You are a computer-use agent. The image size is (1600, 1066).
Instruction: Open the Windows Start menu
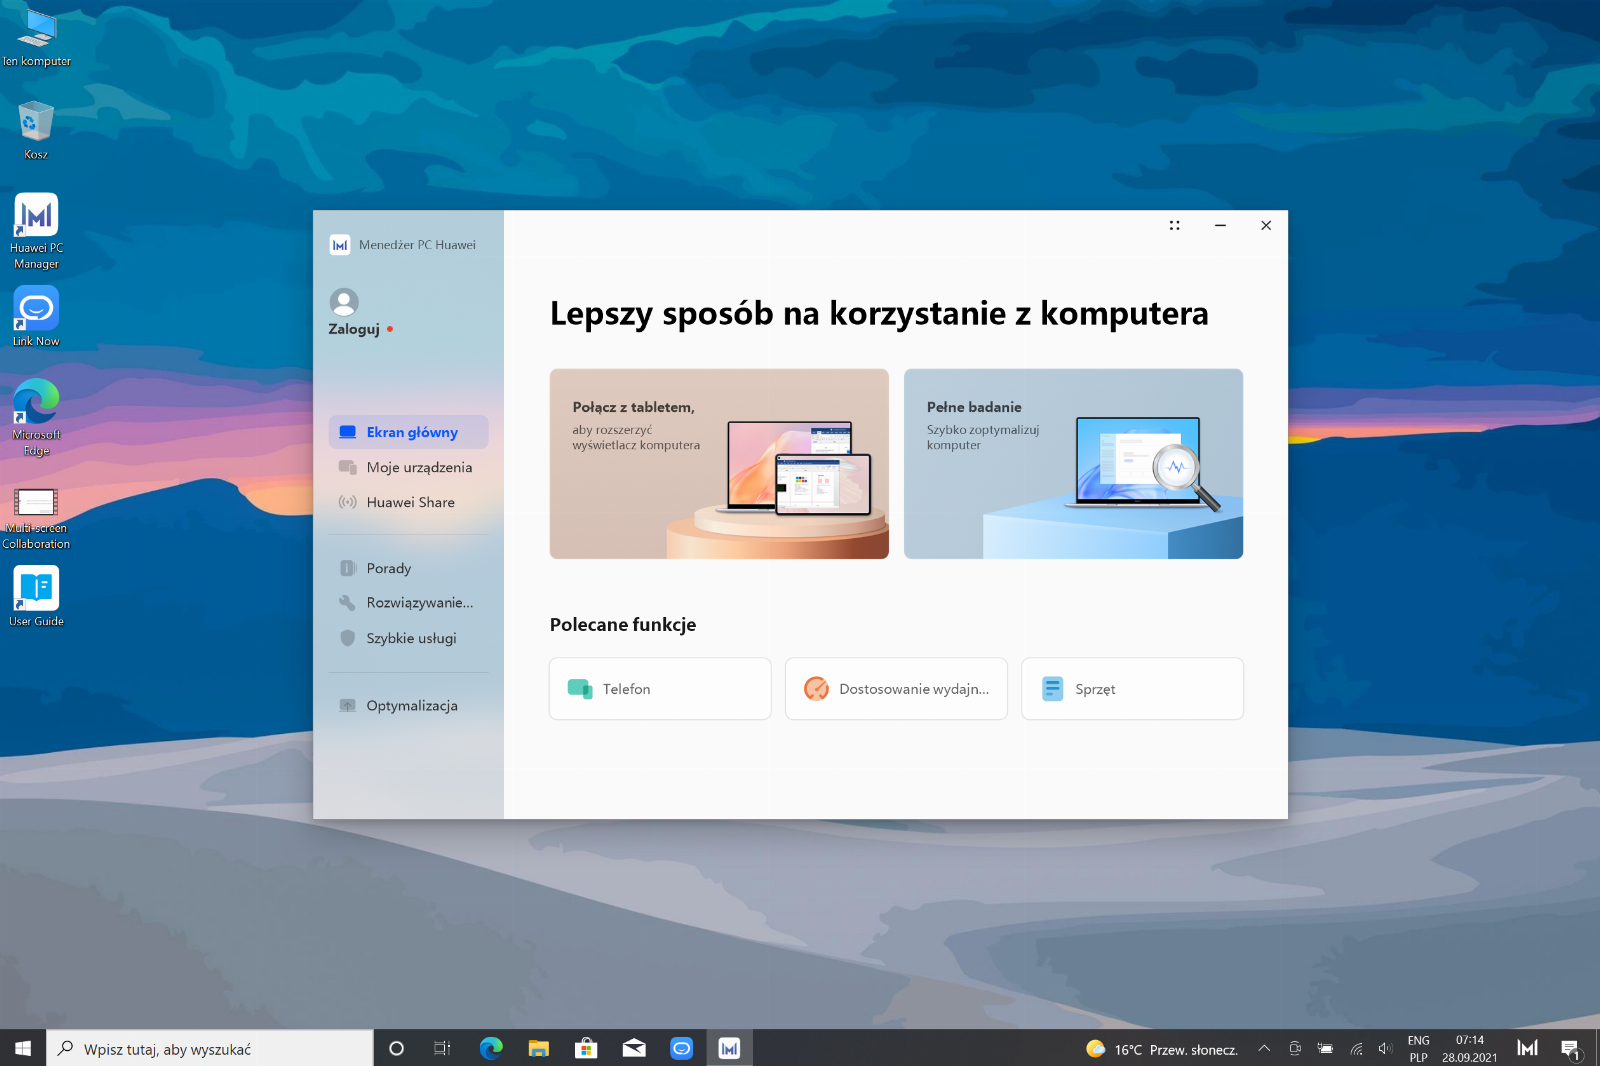tap(23, 1048)
